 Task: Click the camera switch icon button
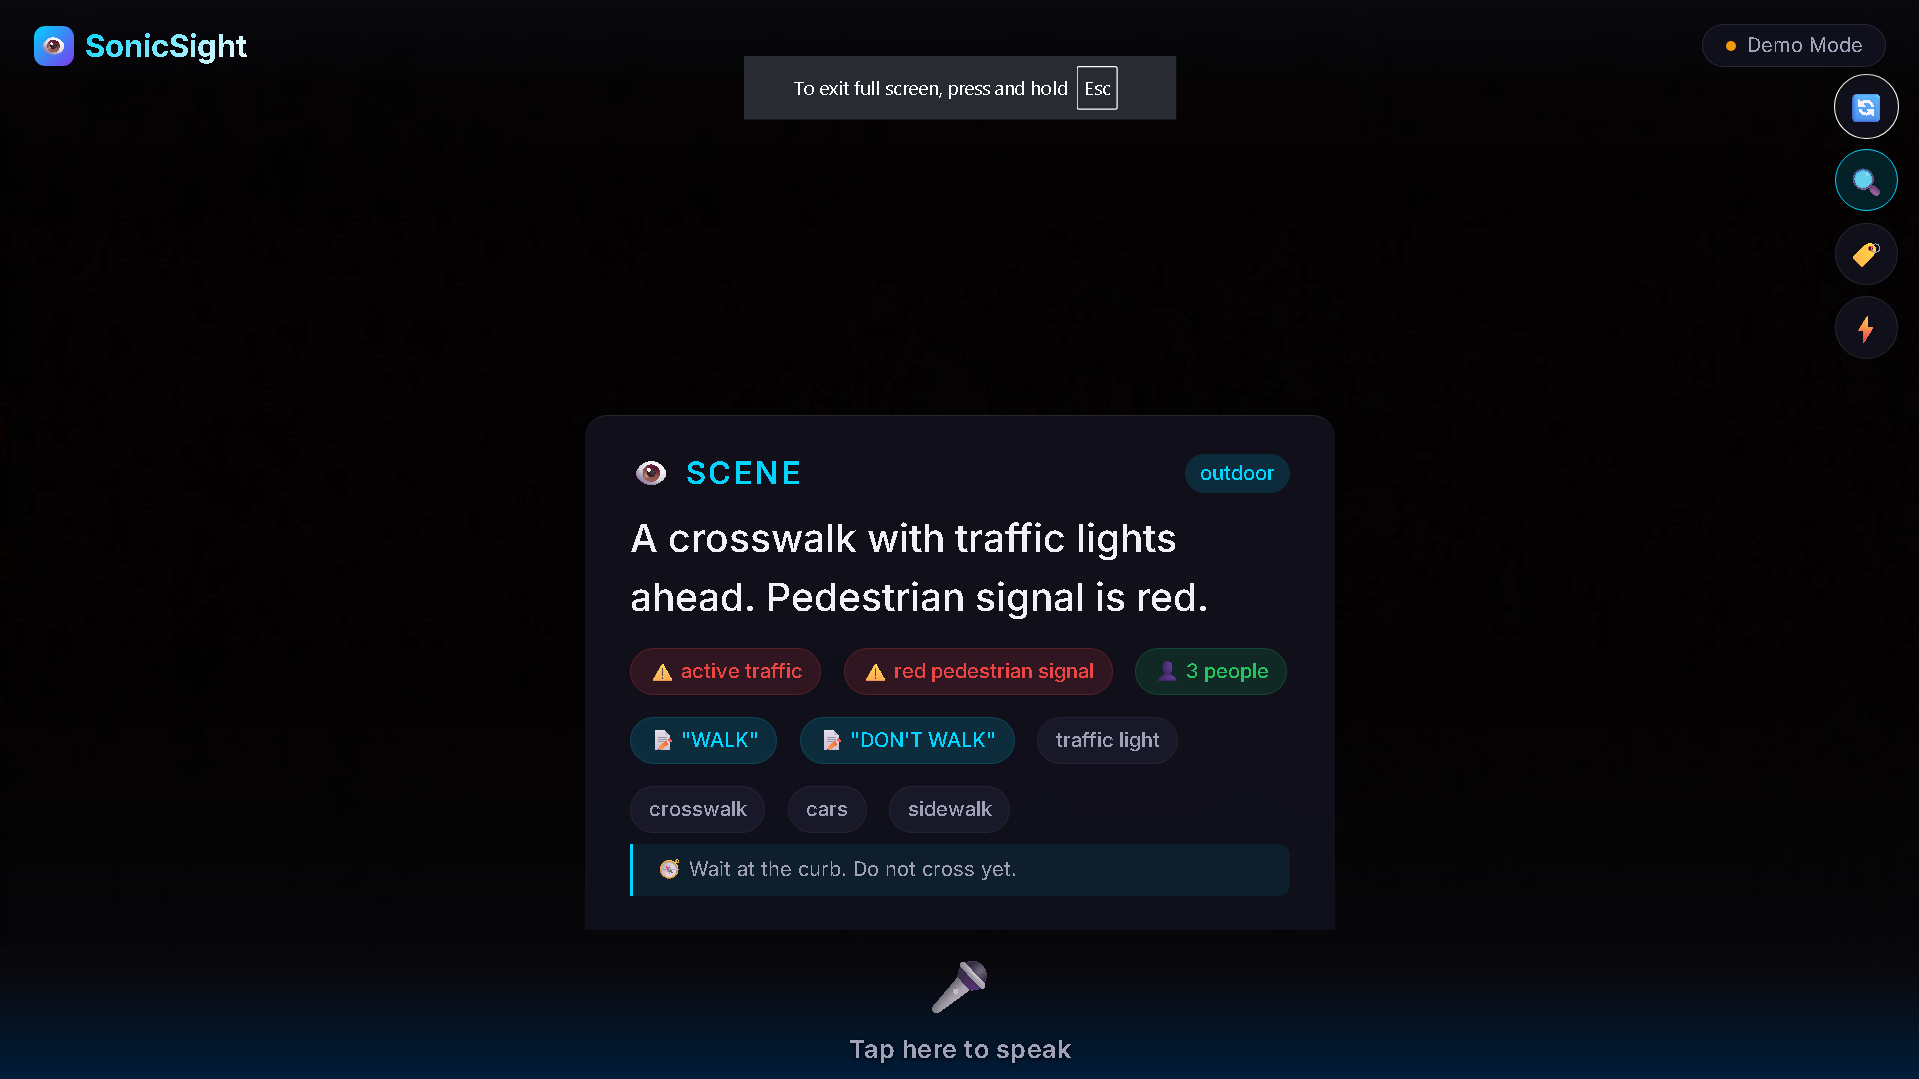(x=1866, y=107)
